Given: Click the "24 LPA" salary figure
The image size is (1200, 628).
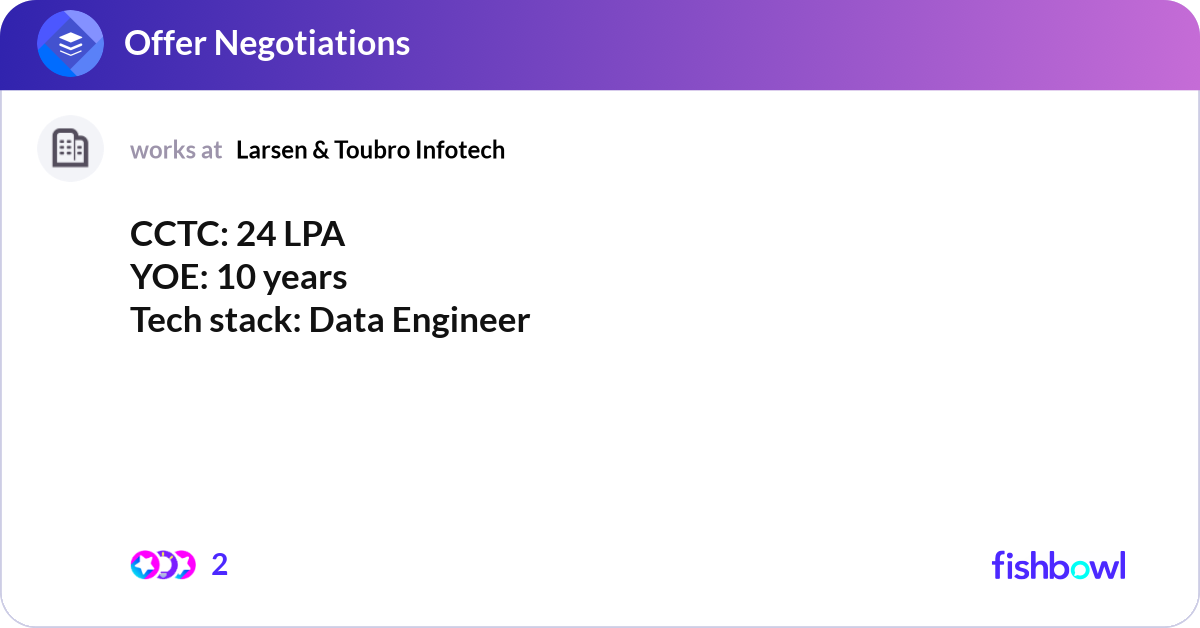Looking at the screenshot, I should 291,234.
